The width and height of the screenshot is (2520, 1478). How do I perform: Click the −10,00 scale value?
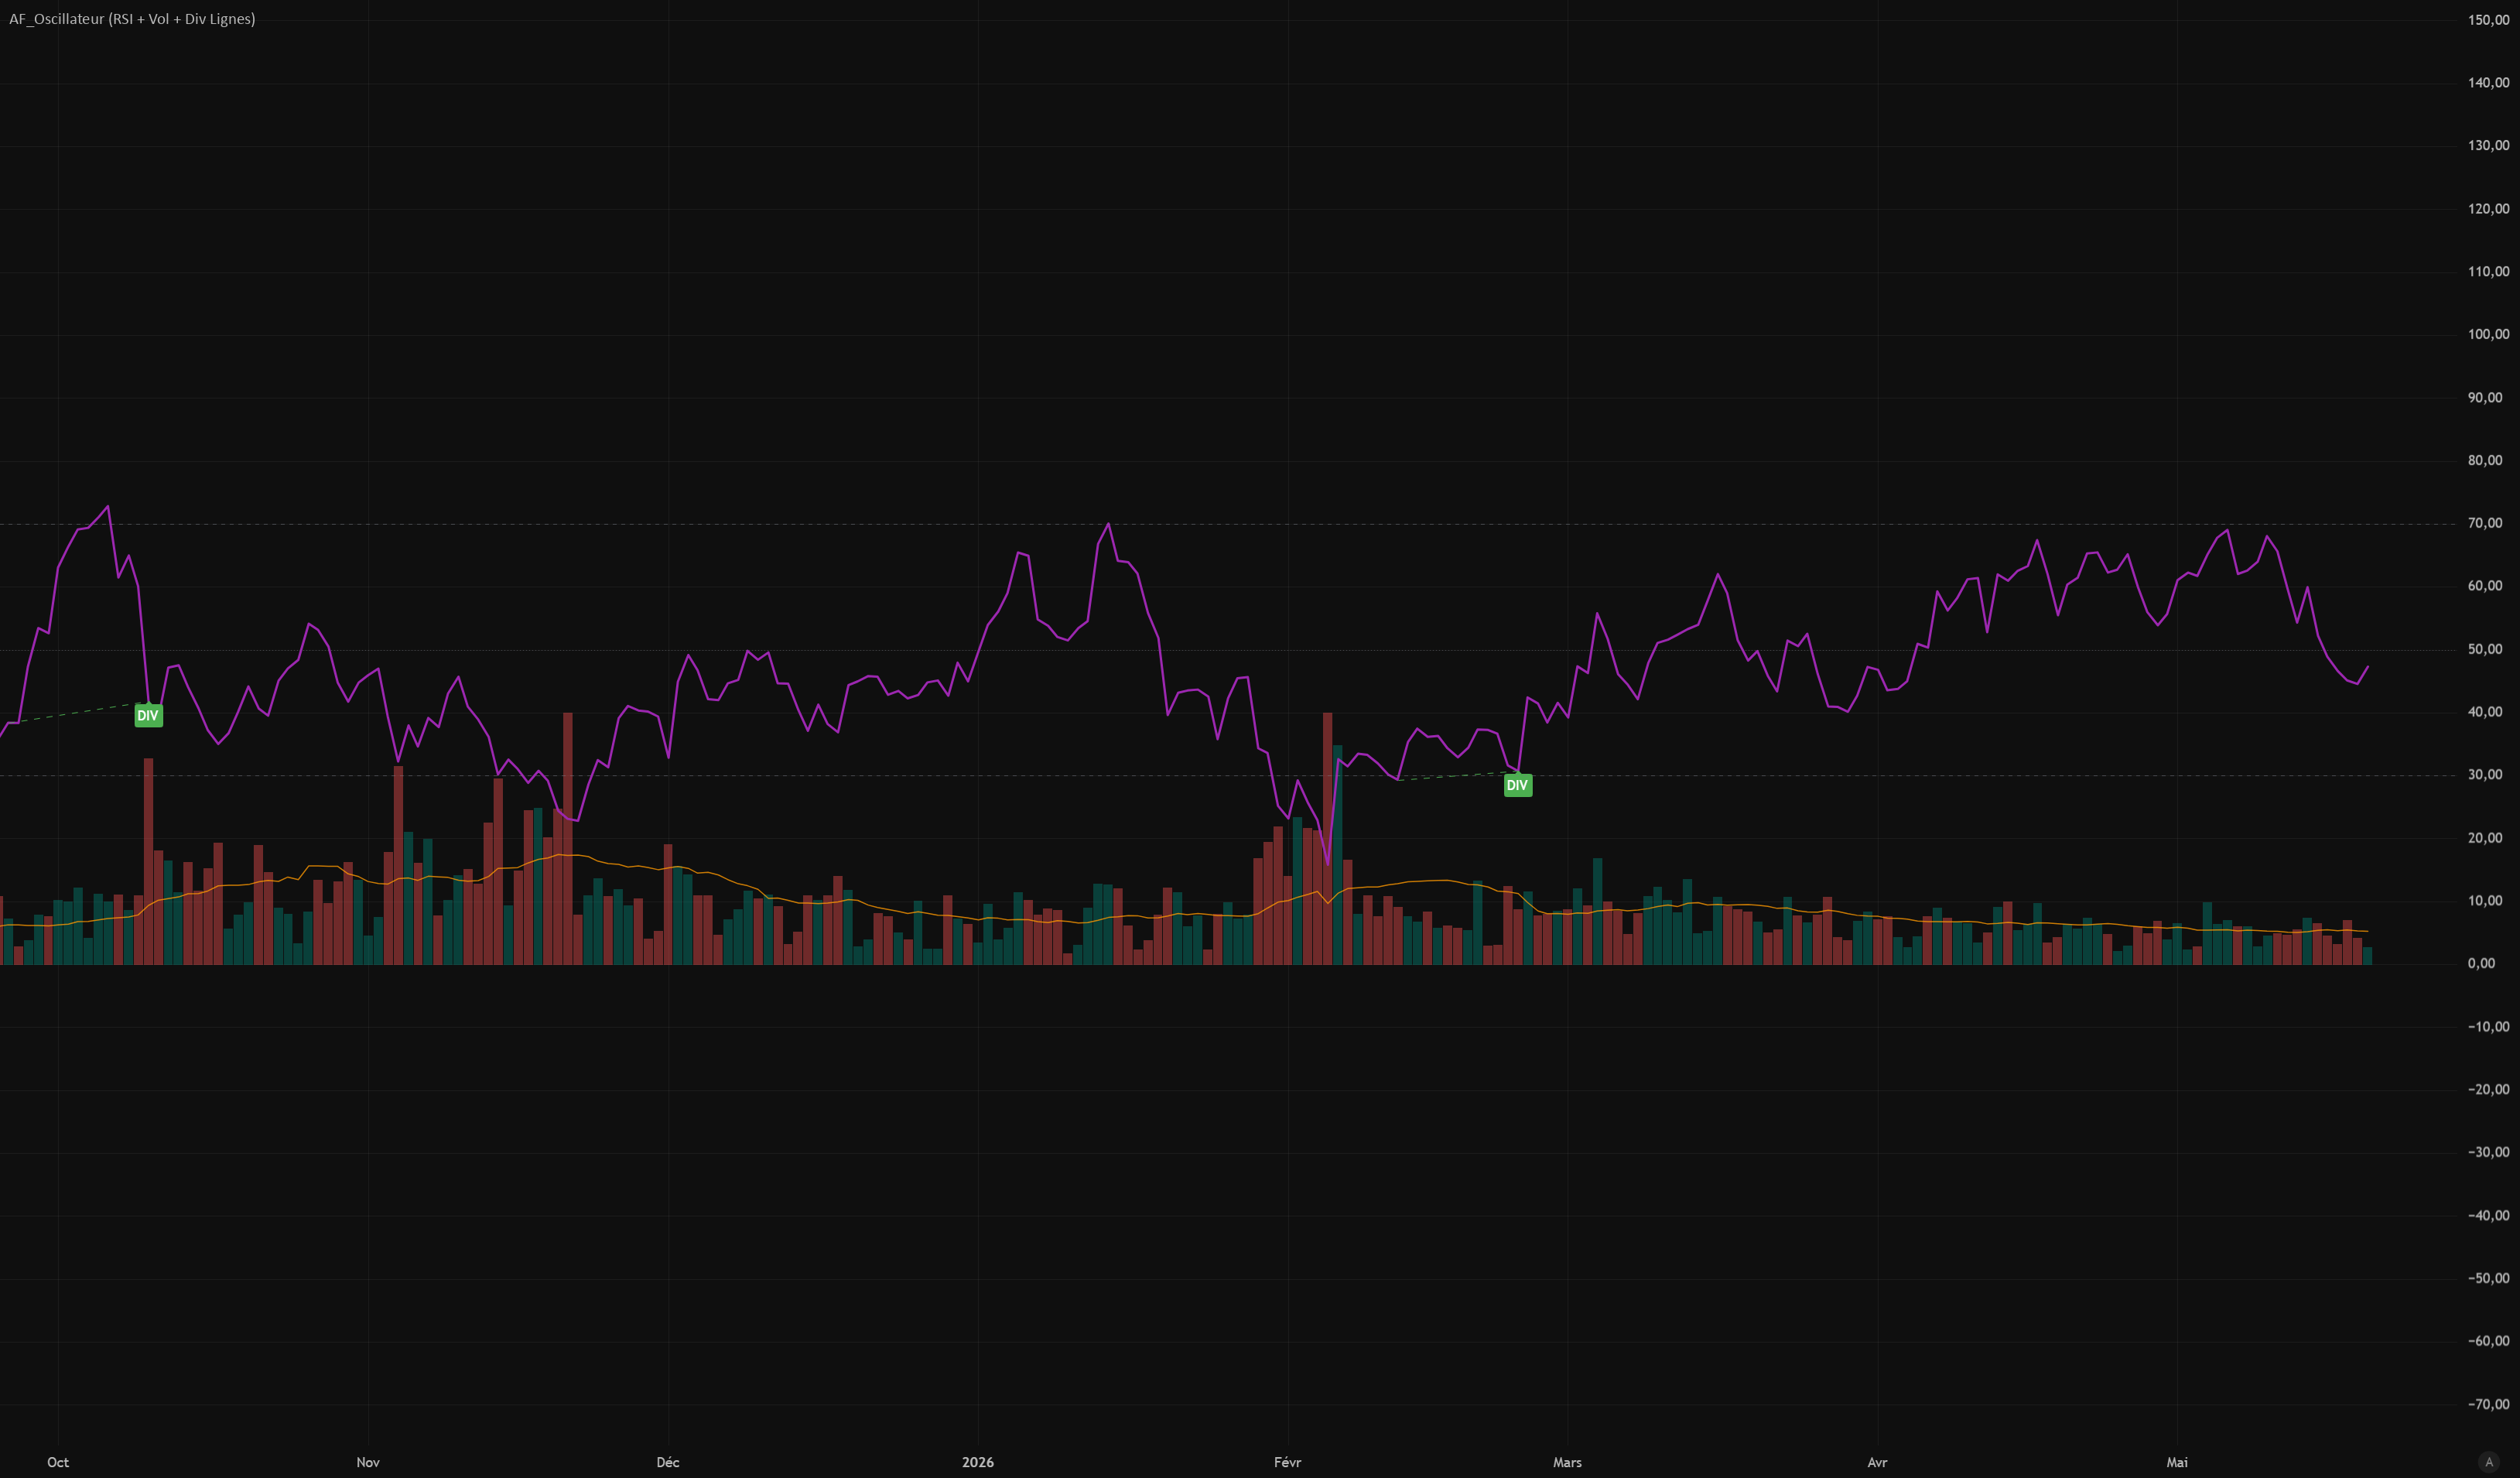(x=2488, y=1027)
